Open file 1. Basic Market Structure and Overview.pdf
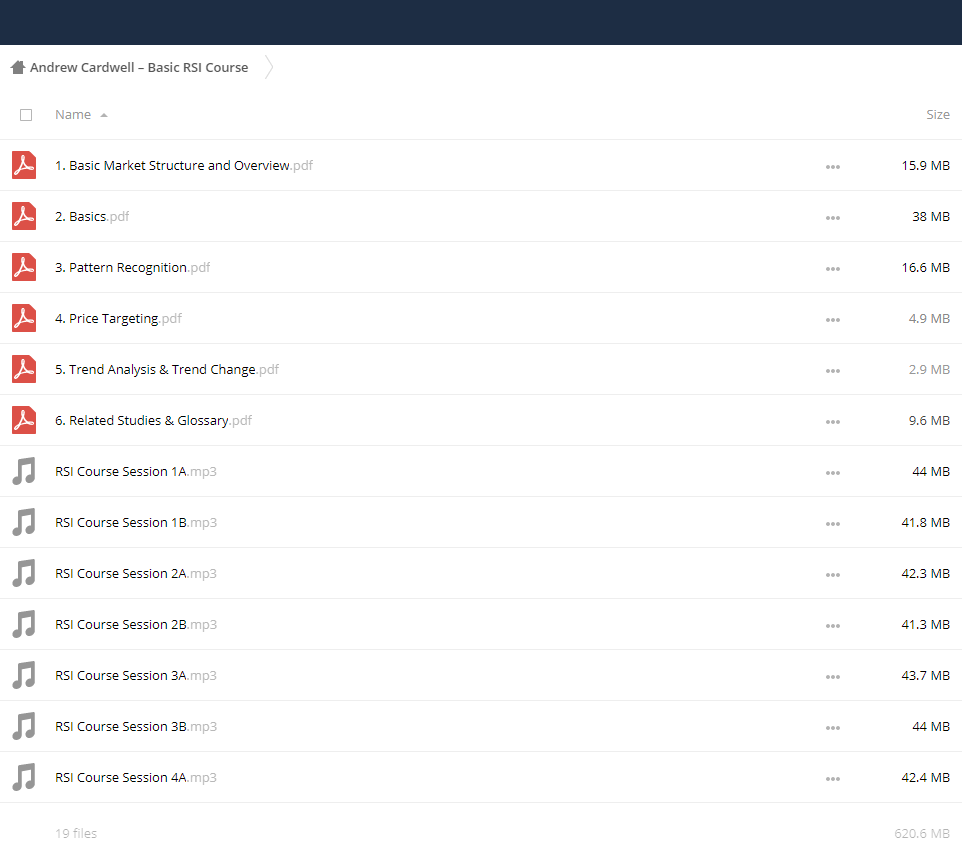Viewport: 962px width, 860px height. pyautogui.click(x=184, y=166)
